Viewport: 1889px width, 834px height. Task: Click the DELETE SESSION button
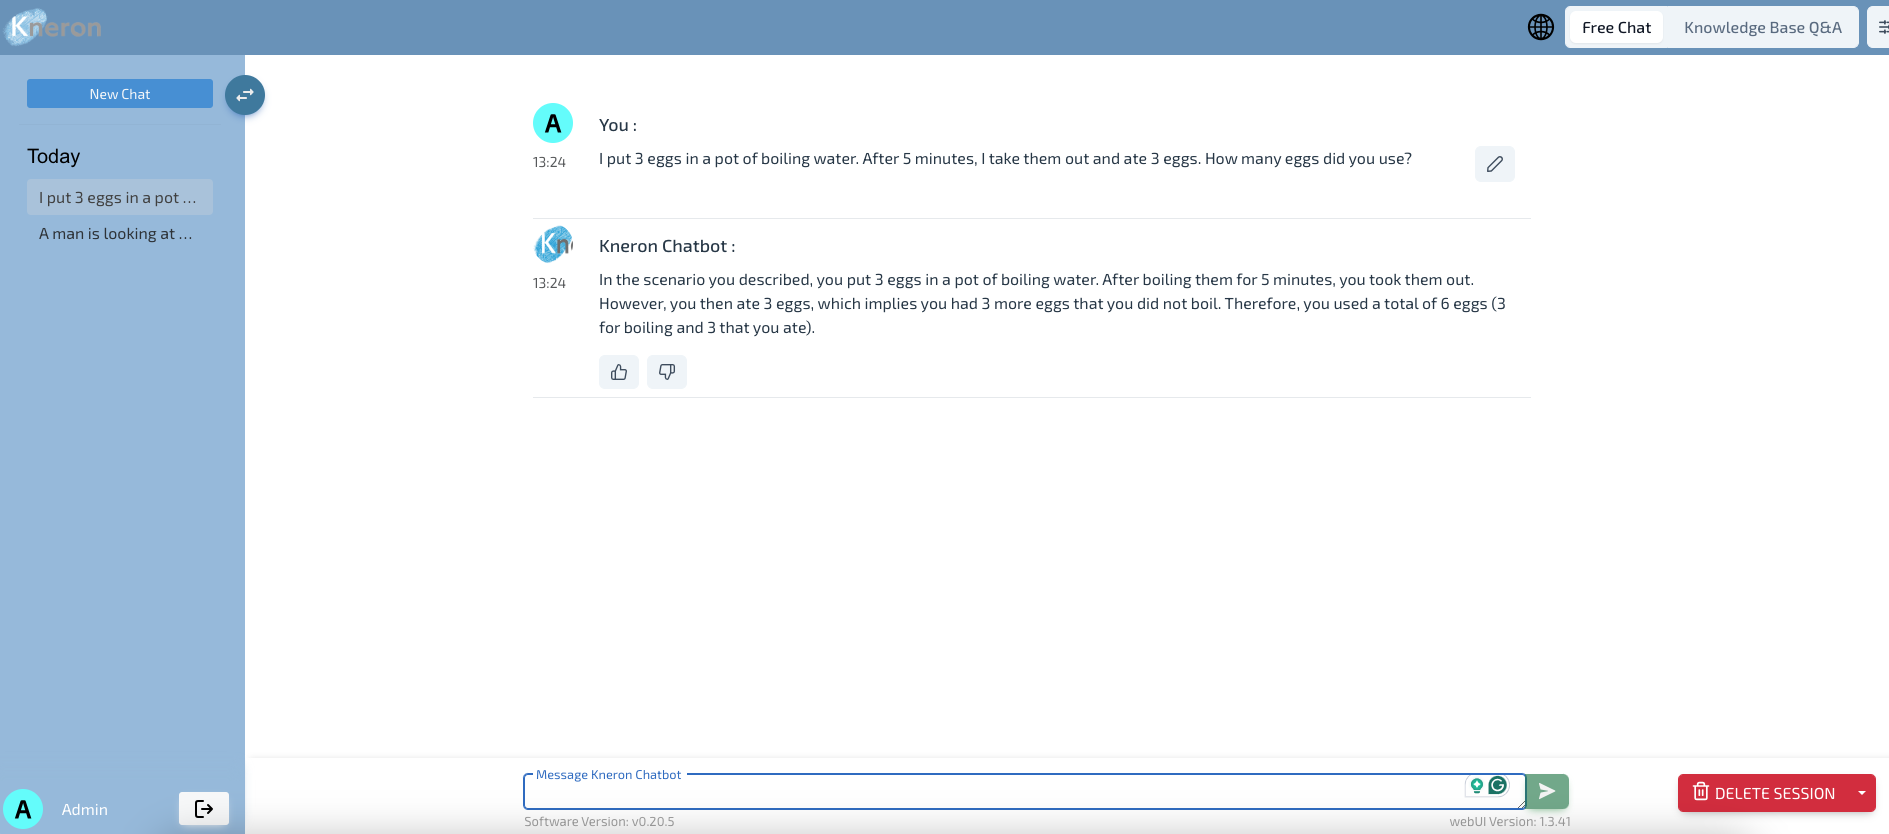click(x=1764, y=793)
